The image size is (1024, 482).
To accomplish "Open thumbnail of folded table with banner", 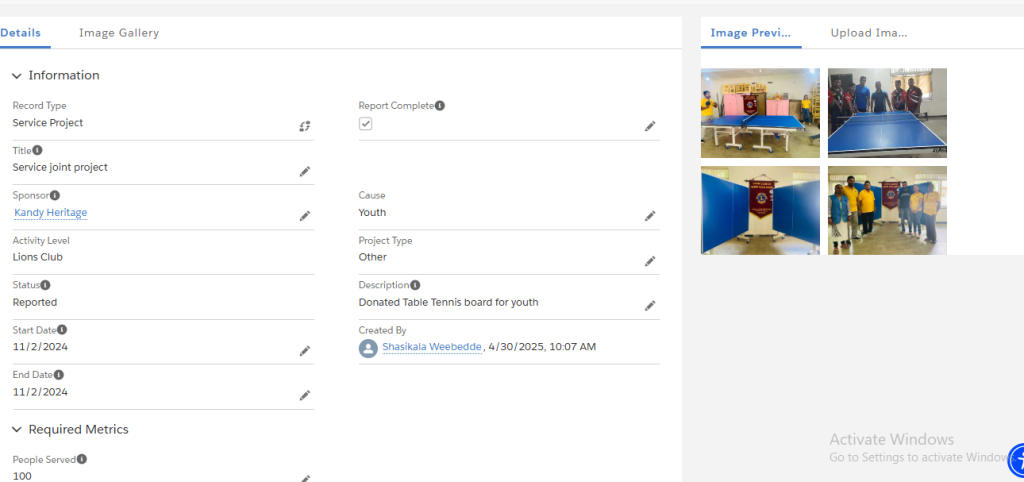I will click(760, 210).
